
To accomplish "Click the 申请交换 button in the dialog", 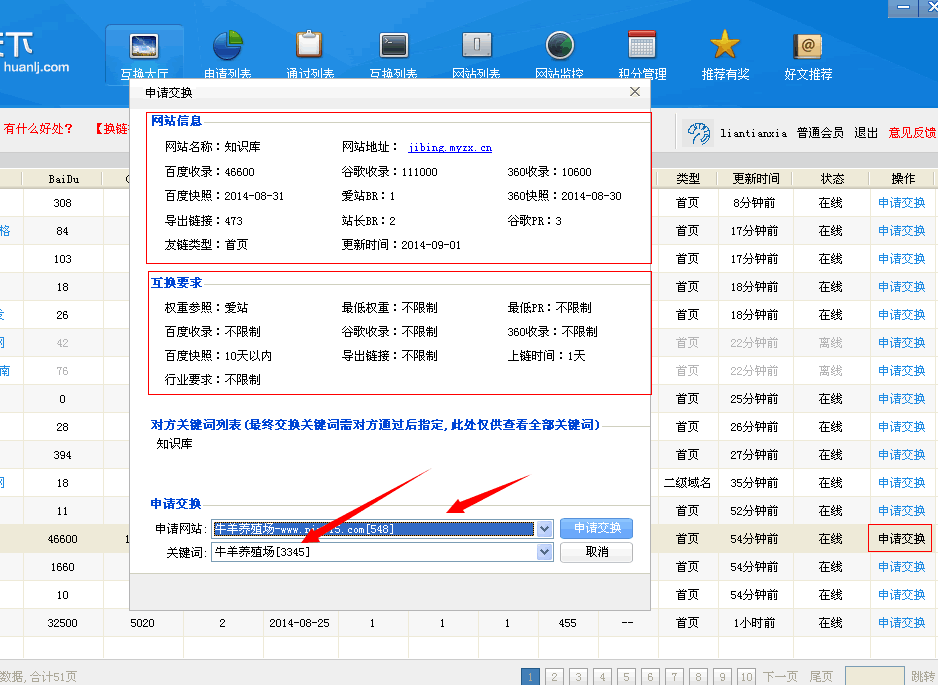I will [x=596, y=529].
